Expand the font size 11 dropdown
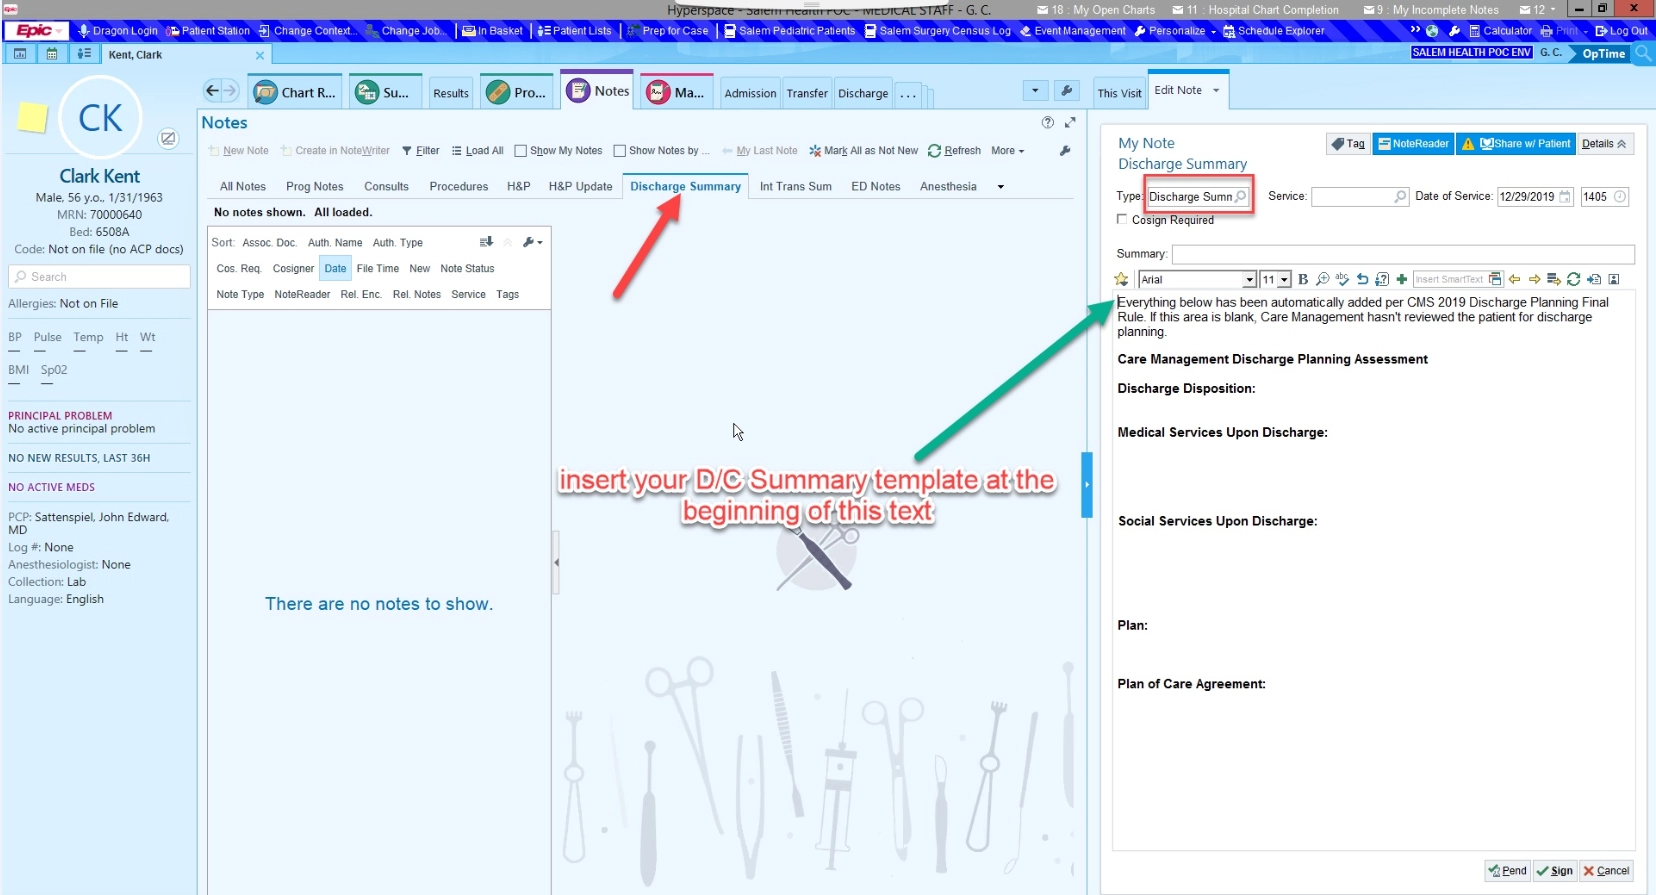This screenshot has height=895, width=1656. 1284,280
